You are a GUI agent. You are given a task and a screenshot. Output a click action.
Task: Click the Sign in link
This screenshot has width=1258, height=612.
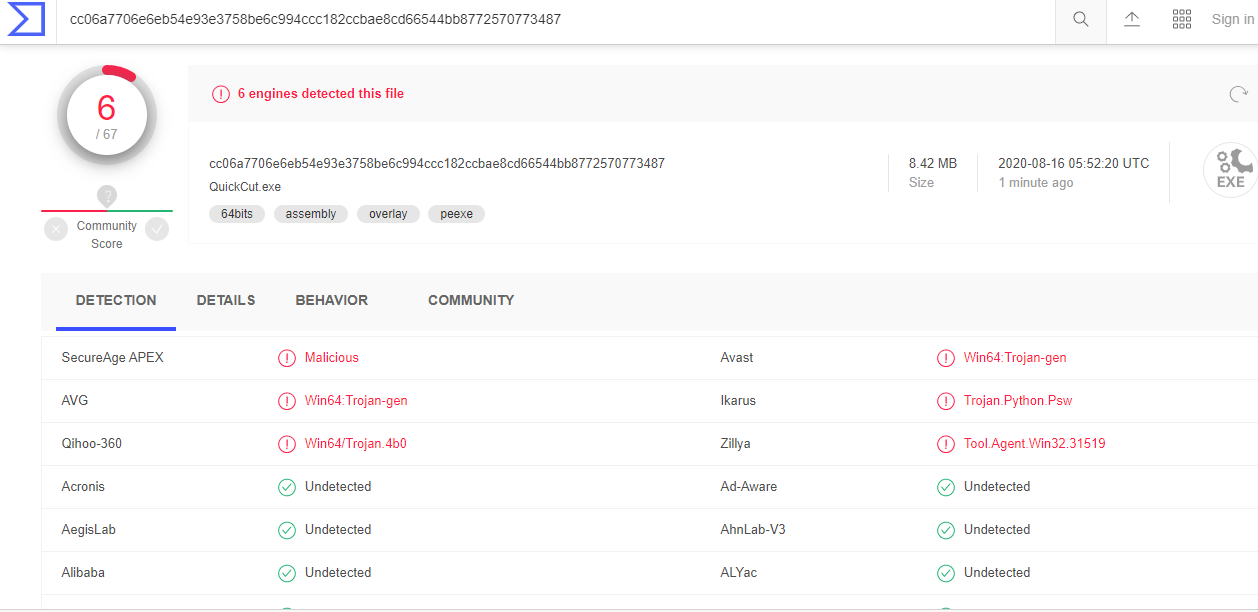1232,20
